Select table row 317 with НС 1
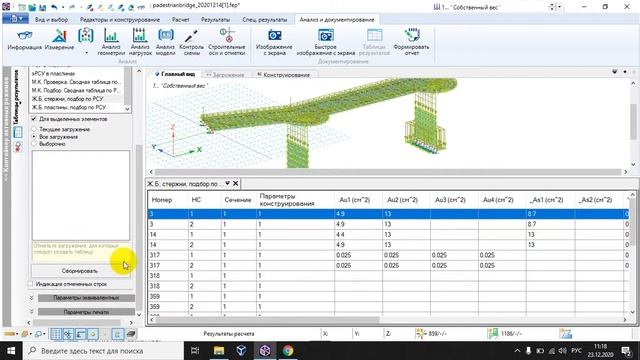This screenshot has width=640, height=360. click(388, 255)
